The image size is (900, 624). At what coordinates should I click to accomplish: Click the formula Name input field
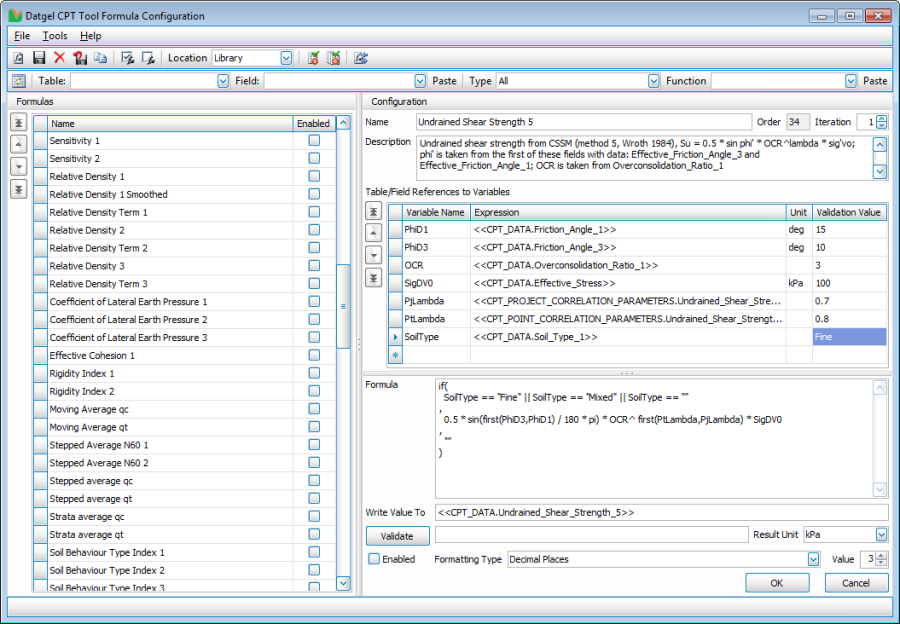(x=583, y=122)
